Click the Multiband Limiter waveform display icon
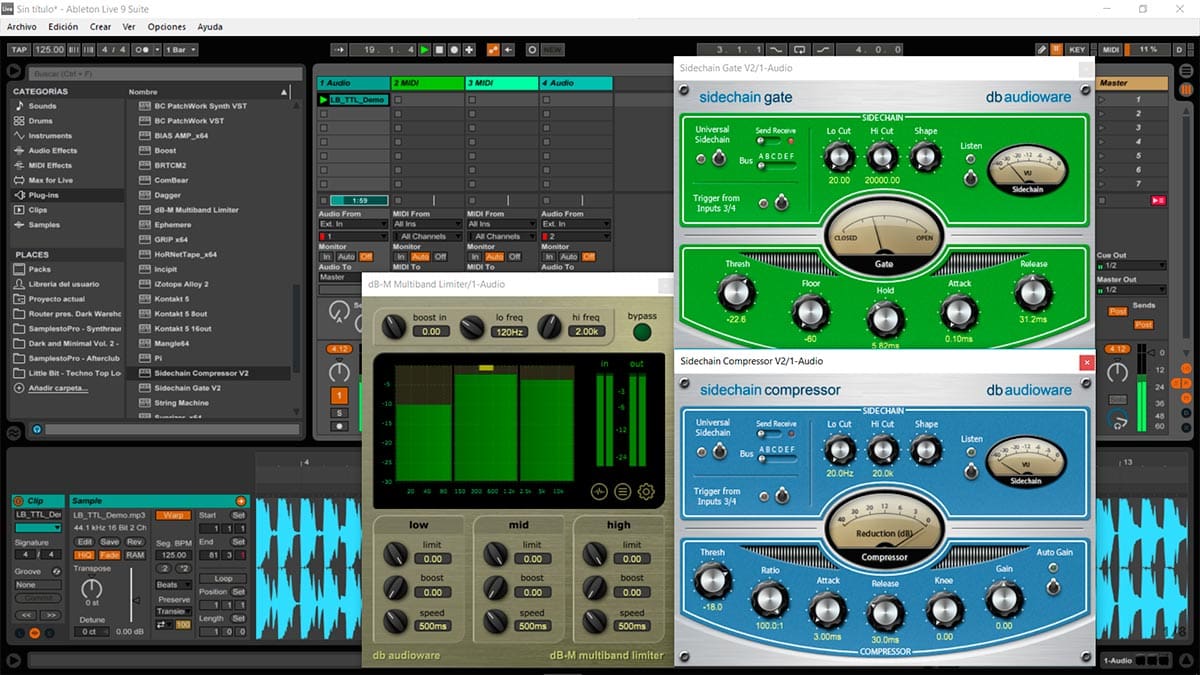 [599, 491]
